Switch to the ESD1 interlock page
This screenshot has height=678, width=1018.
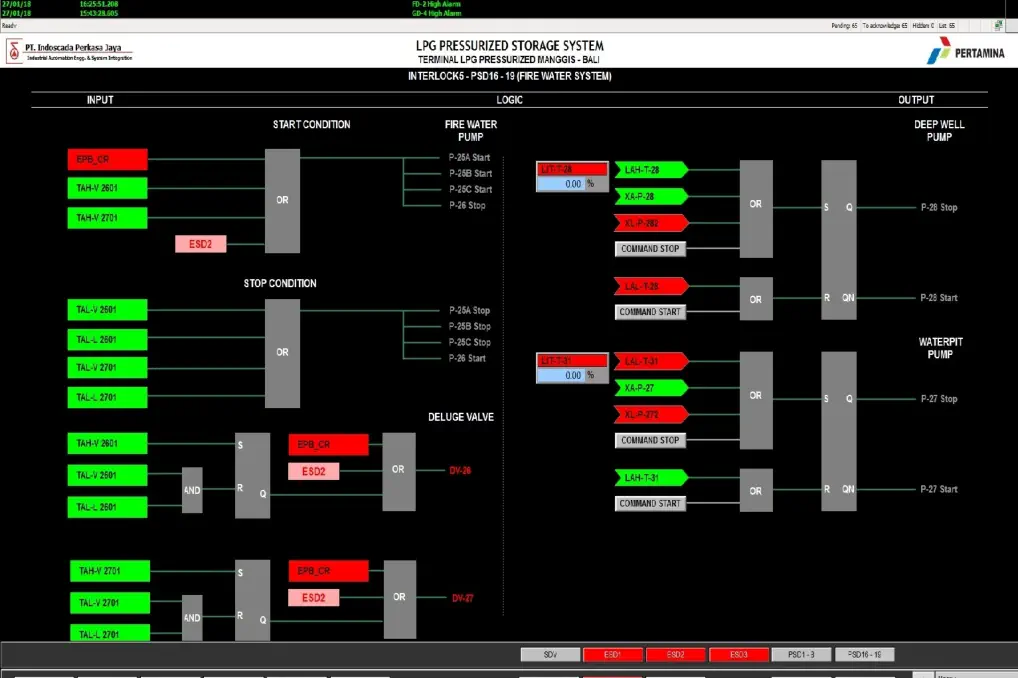(x=612, y=655)
